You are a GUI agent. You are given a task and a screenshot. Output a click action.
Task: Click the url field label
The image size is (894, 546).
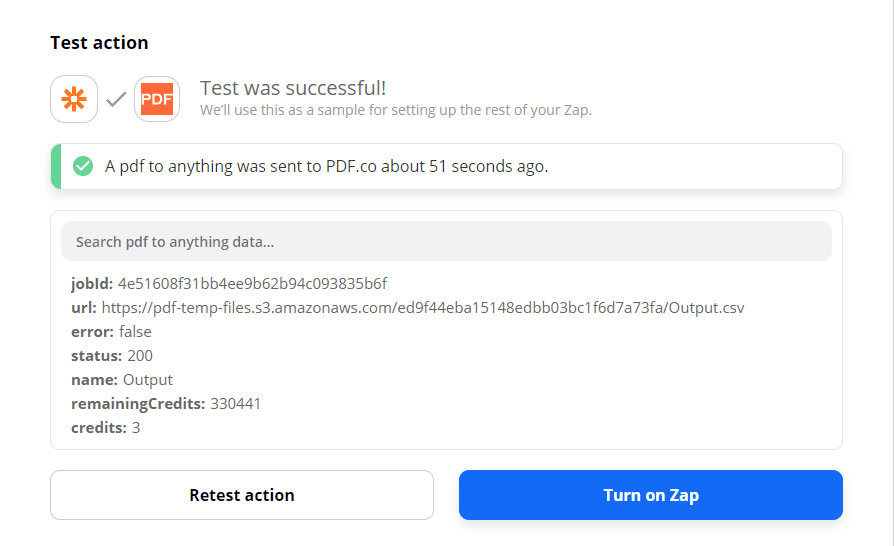[84, 307]
